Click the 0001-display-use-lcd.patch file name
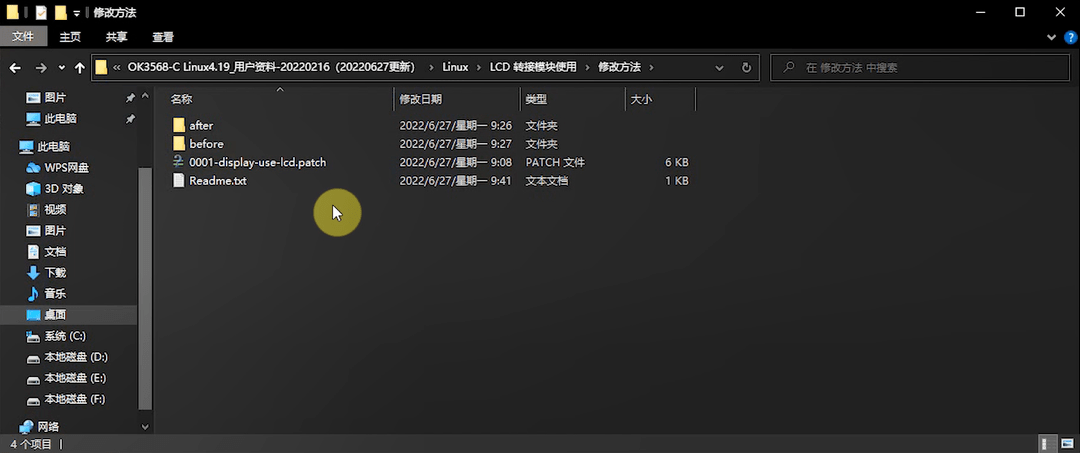Image resolution: width=1080 pixels, height=453 pixels. (x=258, y=162)
